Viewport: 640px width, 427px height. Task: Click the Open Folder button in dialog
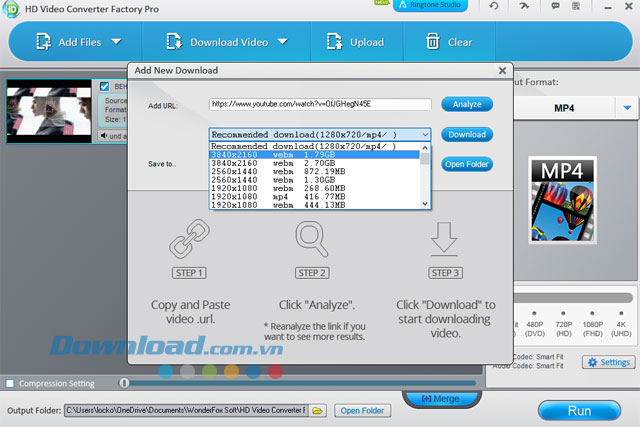(x=467, y=164)
